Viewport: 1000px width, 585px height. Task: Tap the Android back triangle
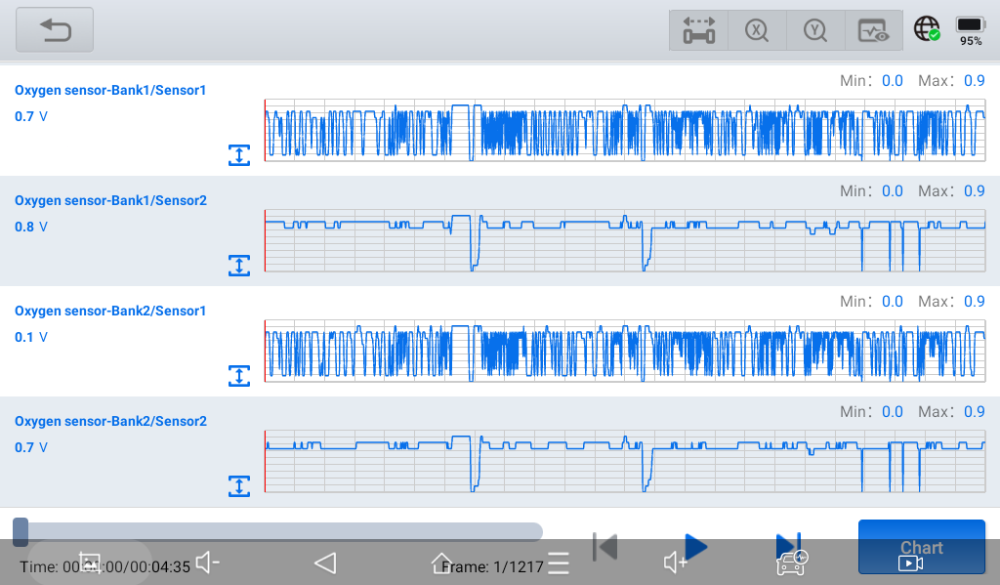pos(325,563)
